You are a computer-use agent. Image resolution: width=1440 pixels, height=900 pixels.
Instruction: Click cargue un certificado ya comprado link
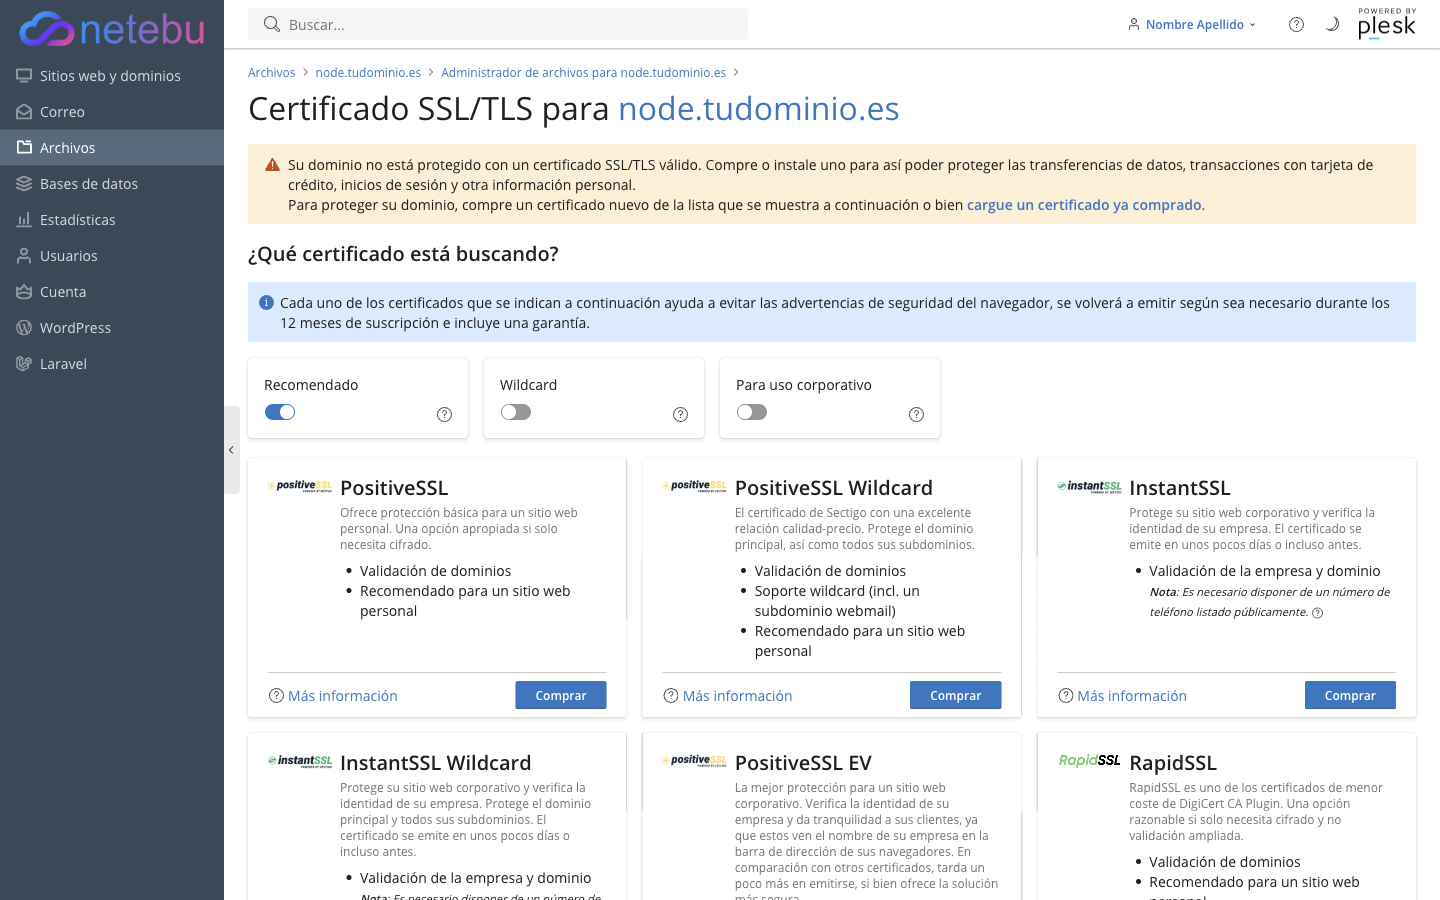click(x=1086, y=205)
